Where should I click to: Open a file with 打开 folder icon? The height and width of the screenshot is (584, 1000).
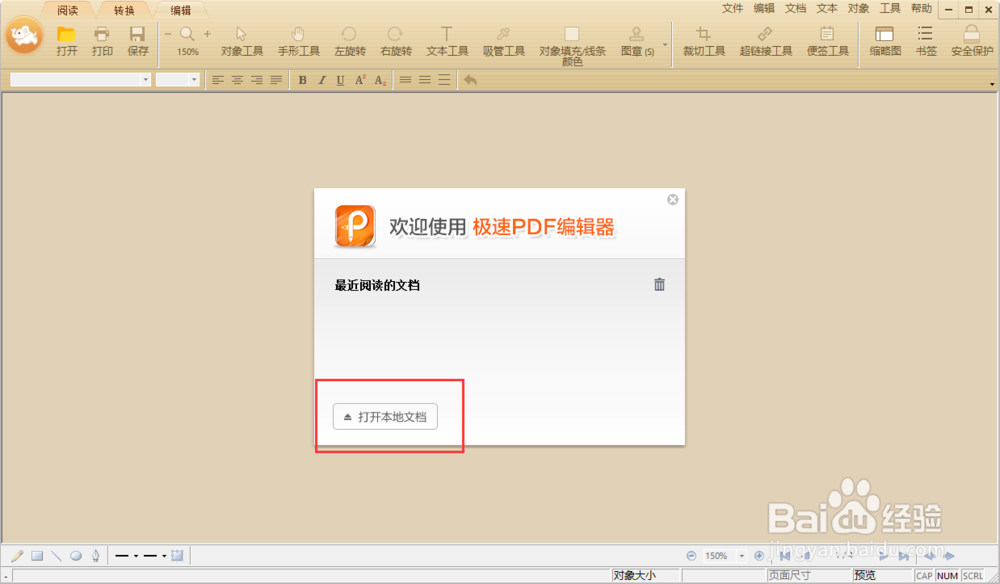(66, 41)
